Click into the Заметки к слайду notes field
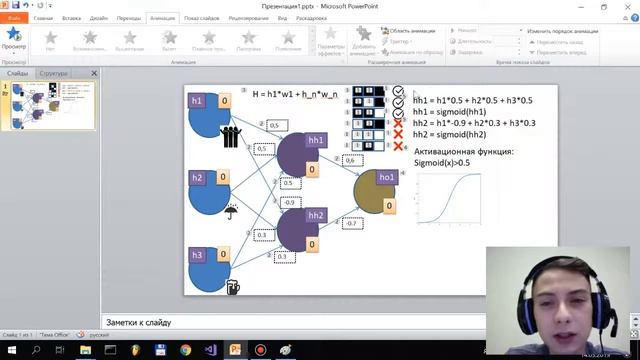 tap(293, 322)
